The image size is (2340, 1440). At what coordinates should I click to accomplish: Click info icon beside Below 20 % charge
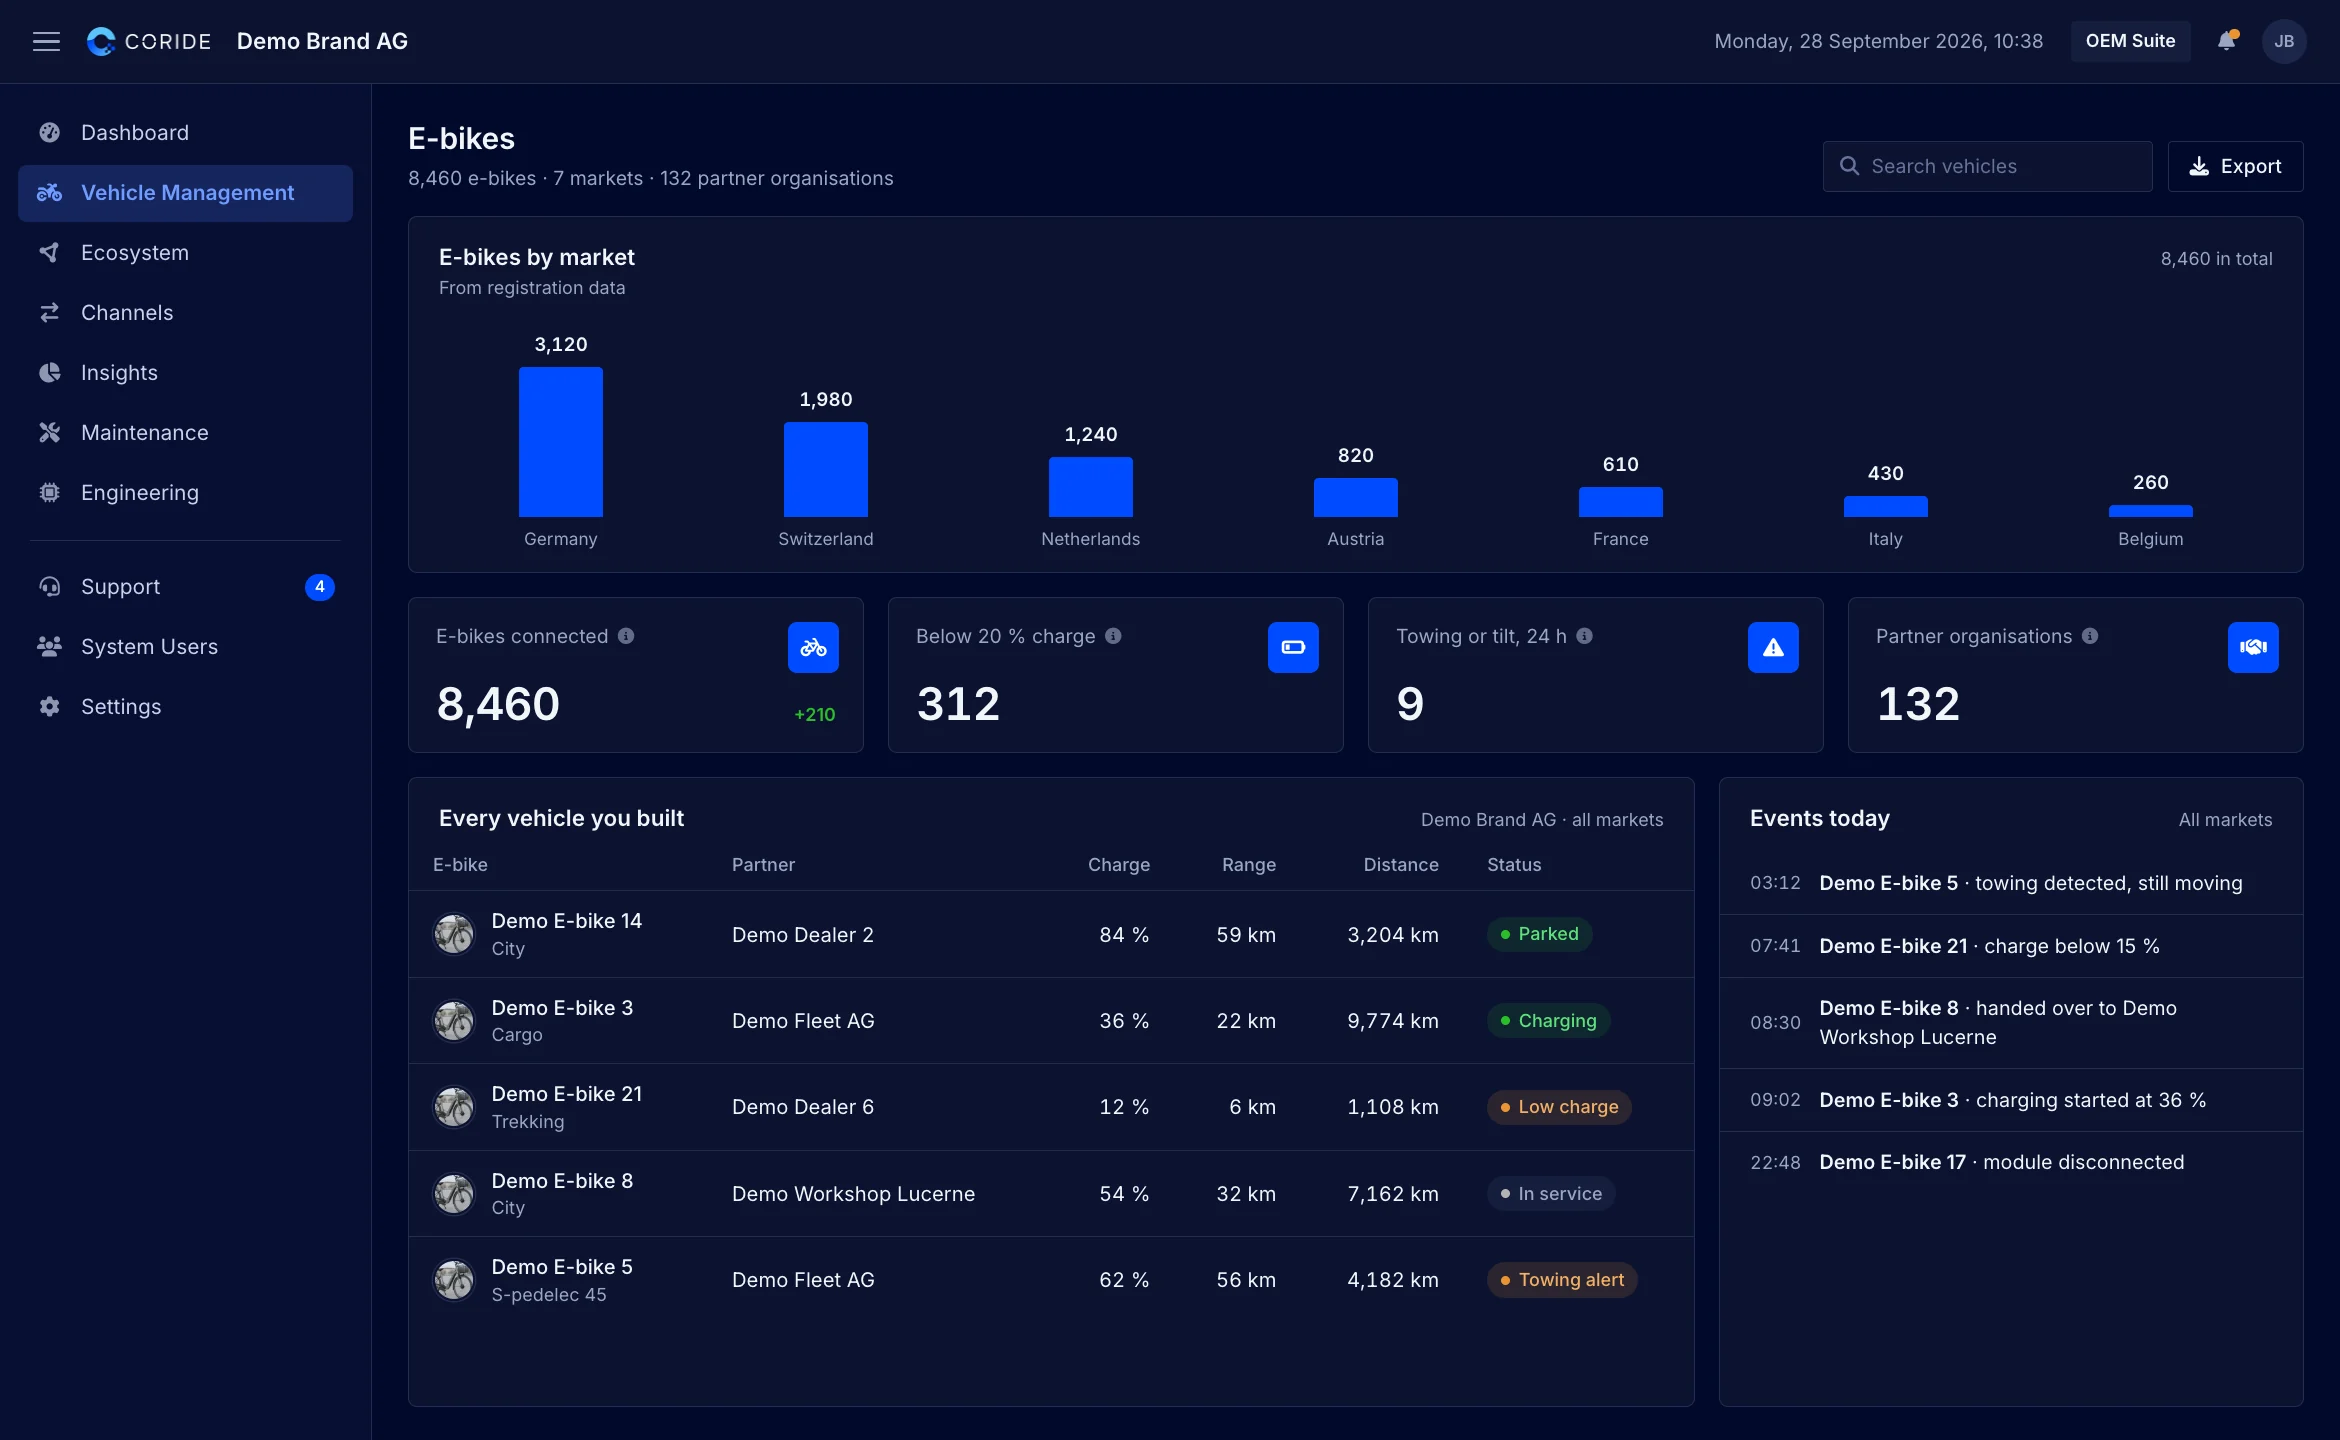[1113, 636]
